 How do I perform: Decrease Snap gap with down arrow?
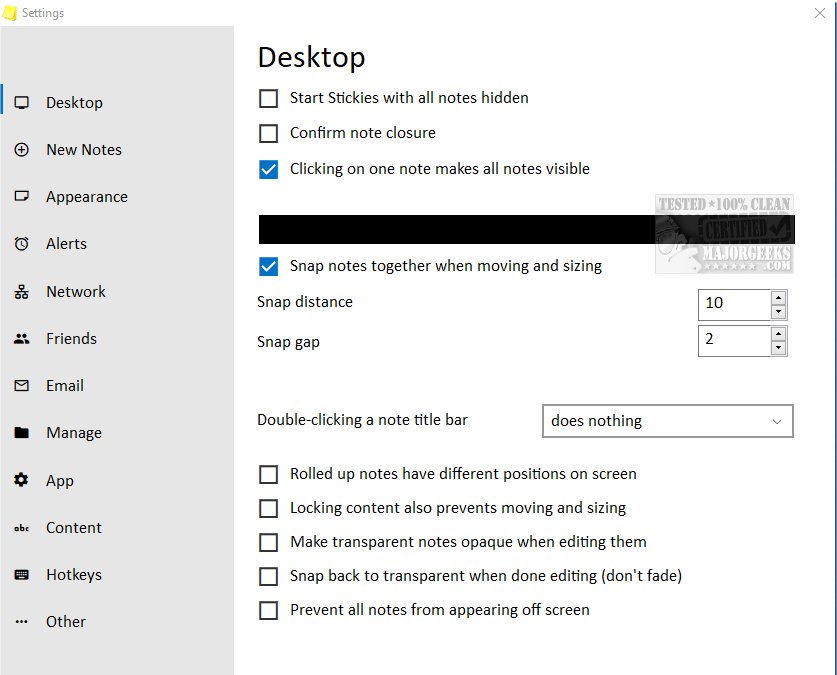778,348
